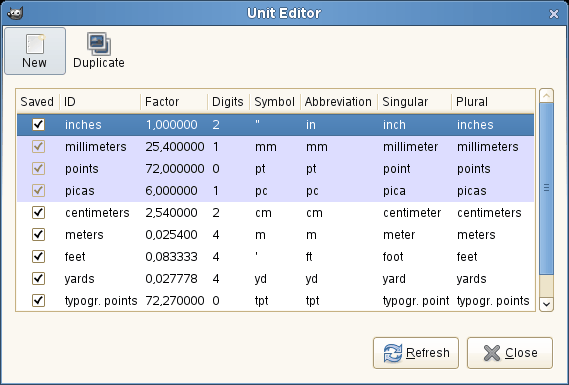Select the millimeters unit row

click(275, 147)
